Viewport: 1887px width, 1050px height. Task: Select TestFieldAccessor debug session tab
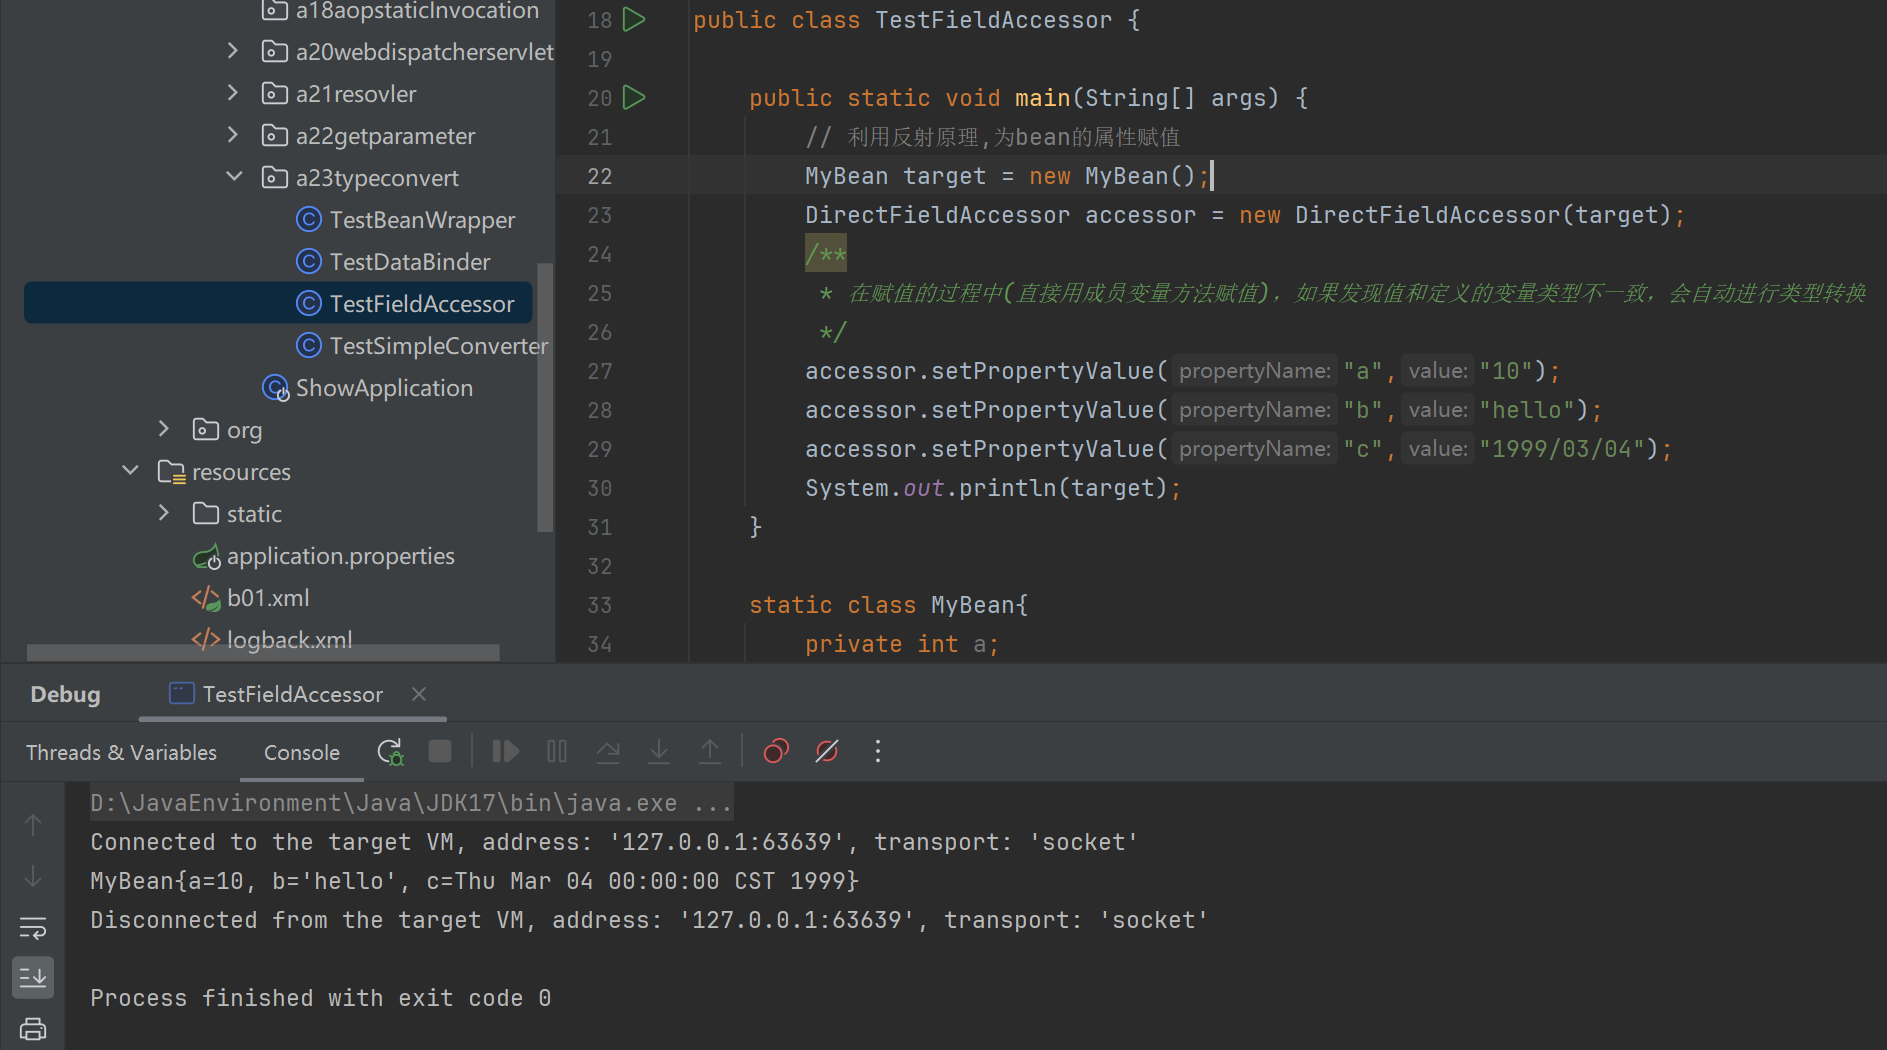(x=293, y=694)
